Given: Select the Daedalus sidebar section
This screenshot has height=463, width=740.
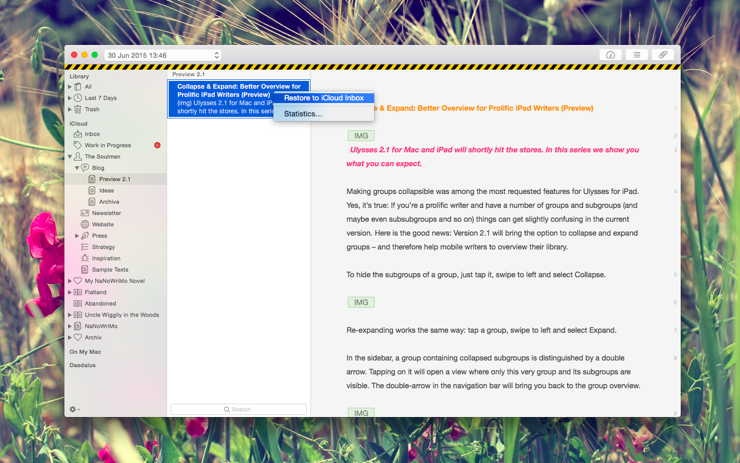Looking at the screenshot, I should pyautogui.click(x=83, y=365).
